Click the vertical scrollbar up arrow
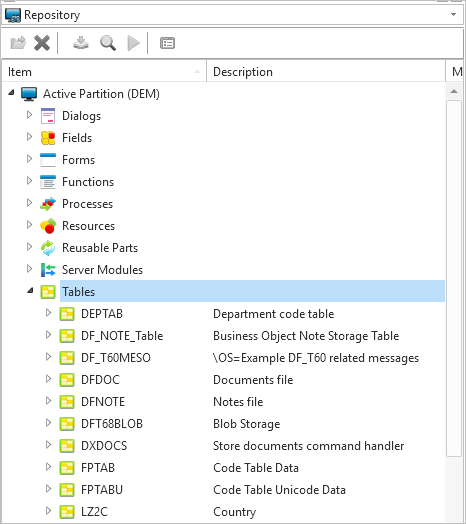 click(x=454, y=91)
